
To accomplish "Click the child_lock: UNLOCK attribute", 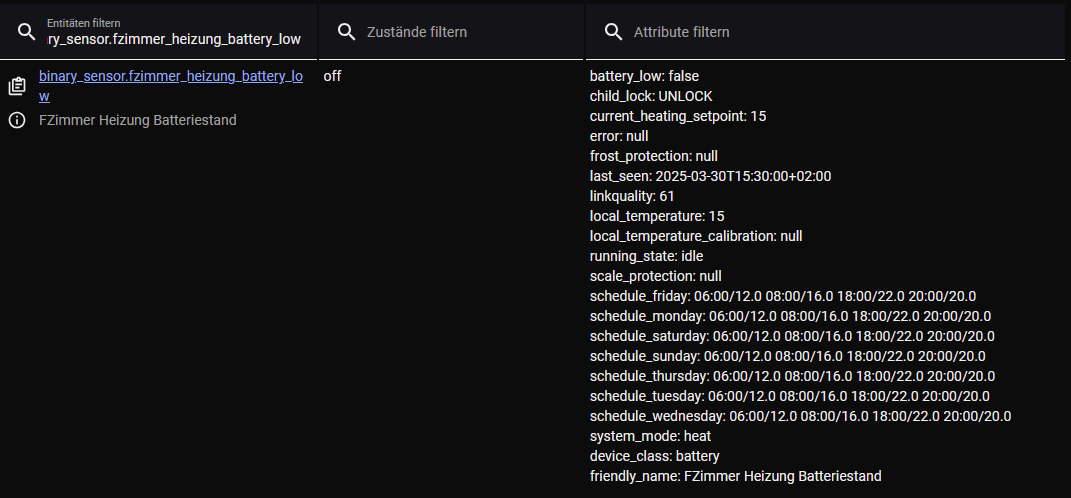I will pyautogui.click(x=651, y=96).
